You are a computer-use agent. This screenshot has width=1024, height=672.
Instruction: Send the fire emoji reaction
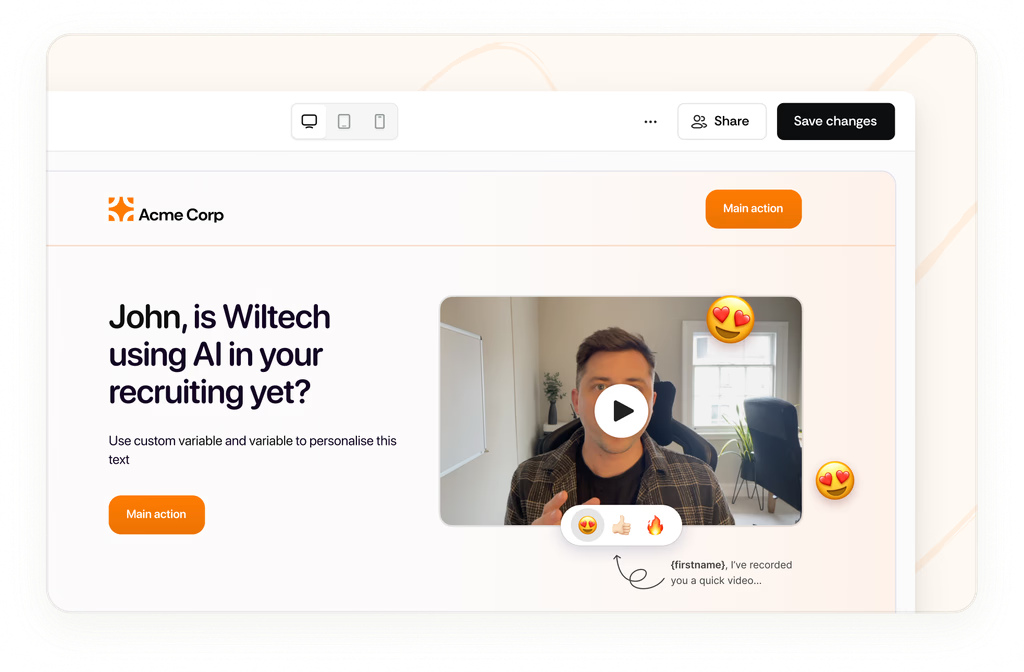[656, 524]
